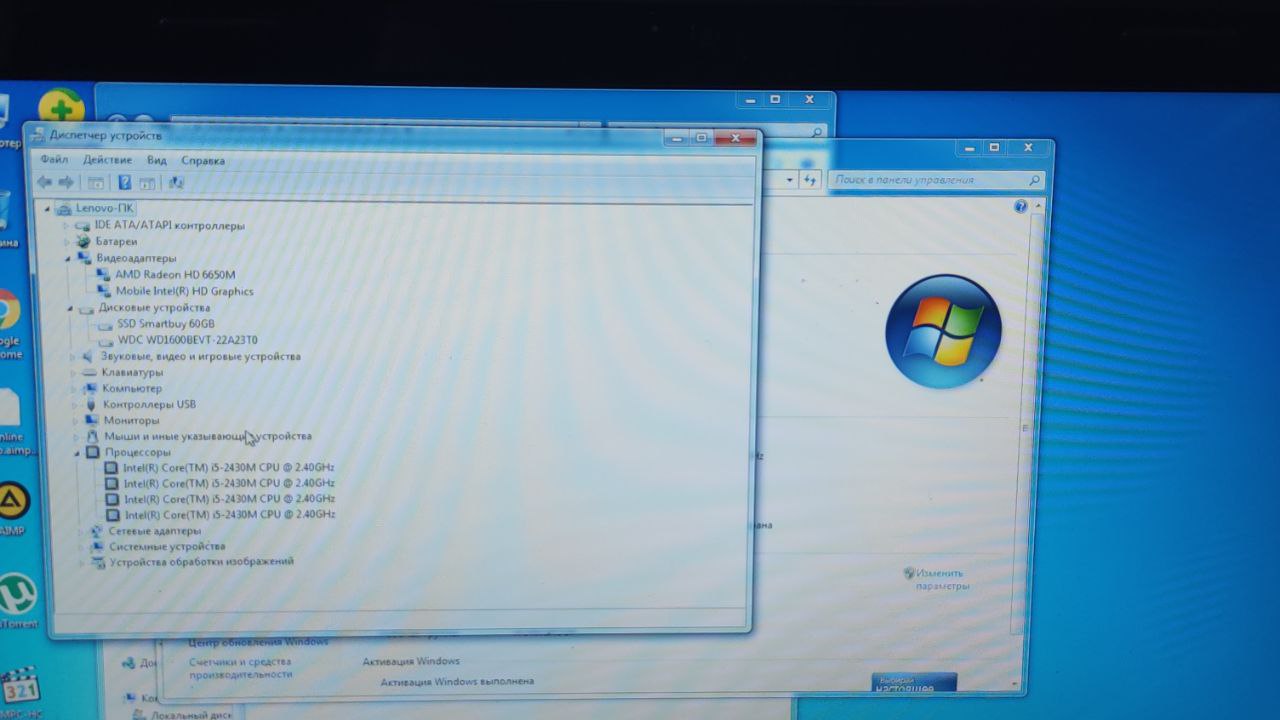Open the Действие menu
The width and height of the screenshot is (1280, 720).
coord(107,160)
